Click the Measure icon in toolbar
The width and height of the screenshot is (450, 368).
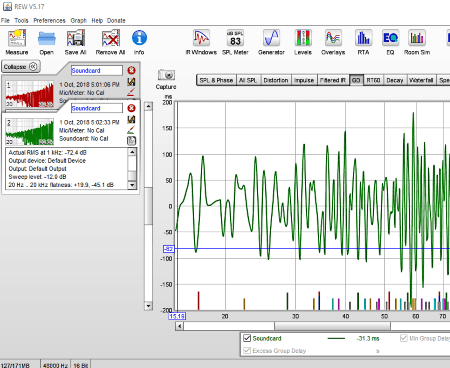(17, 38)
